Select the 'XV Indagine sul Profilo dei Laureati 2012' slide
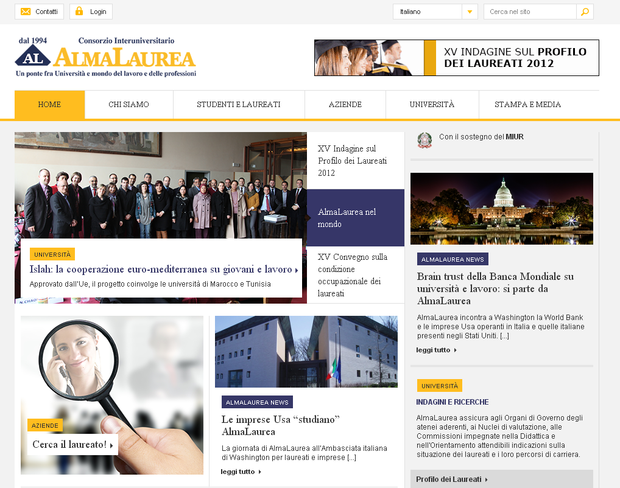 pos(355,161)
